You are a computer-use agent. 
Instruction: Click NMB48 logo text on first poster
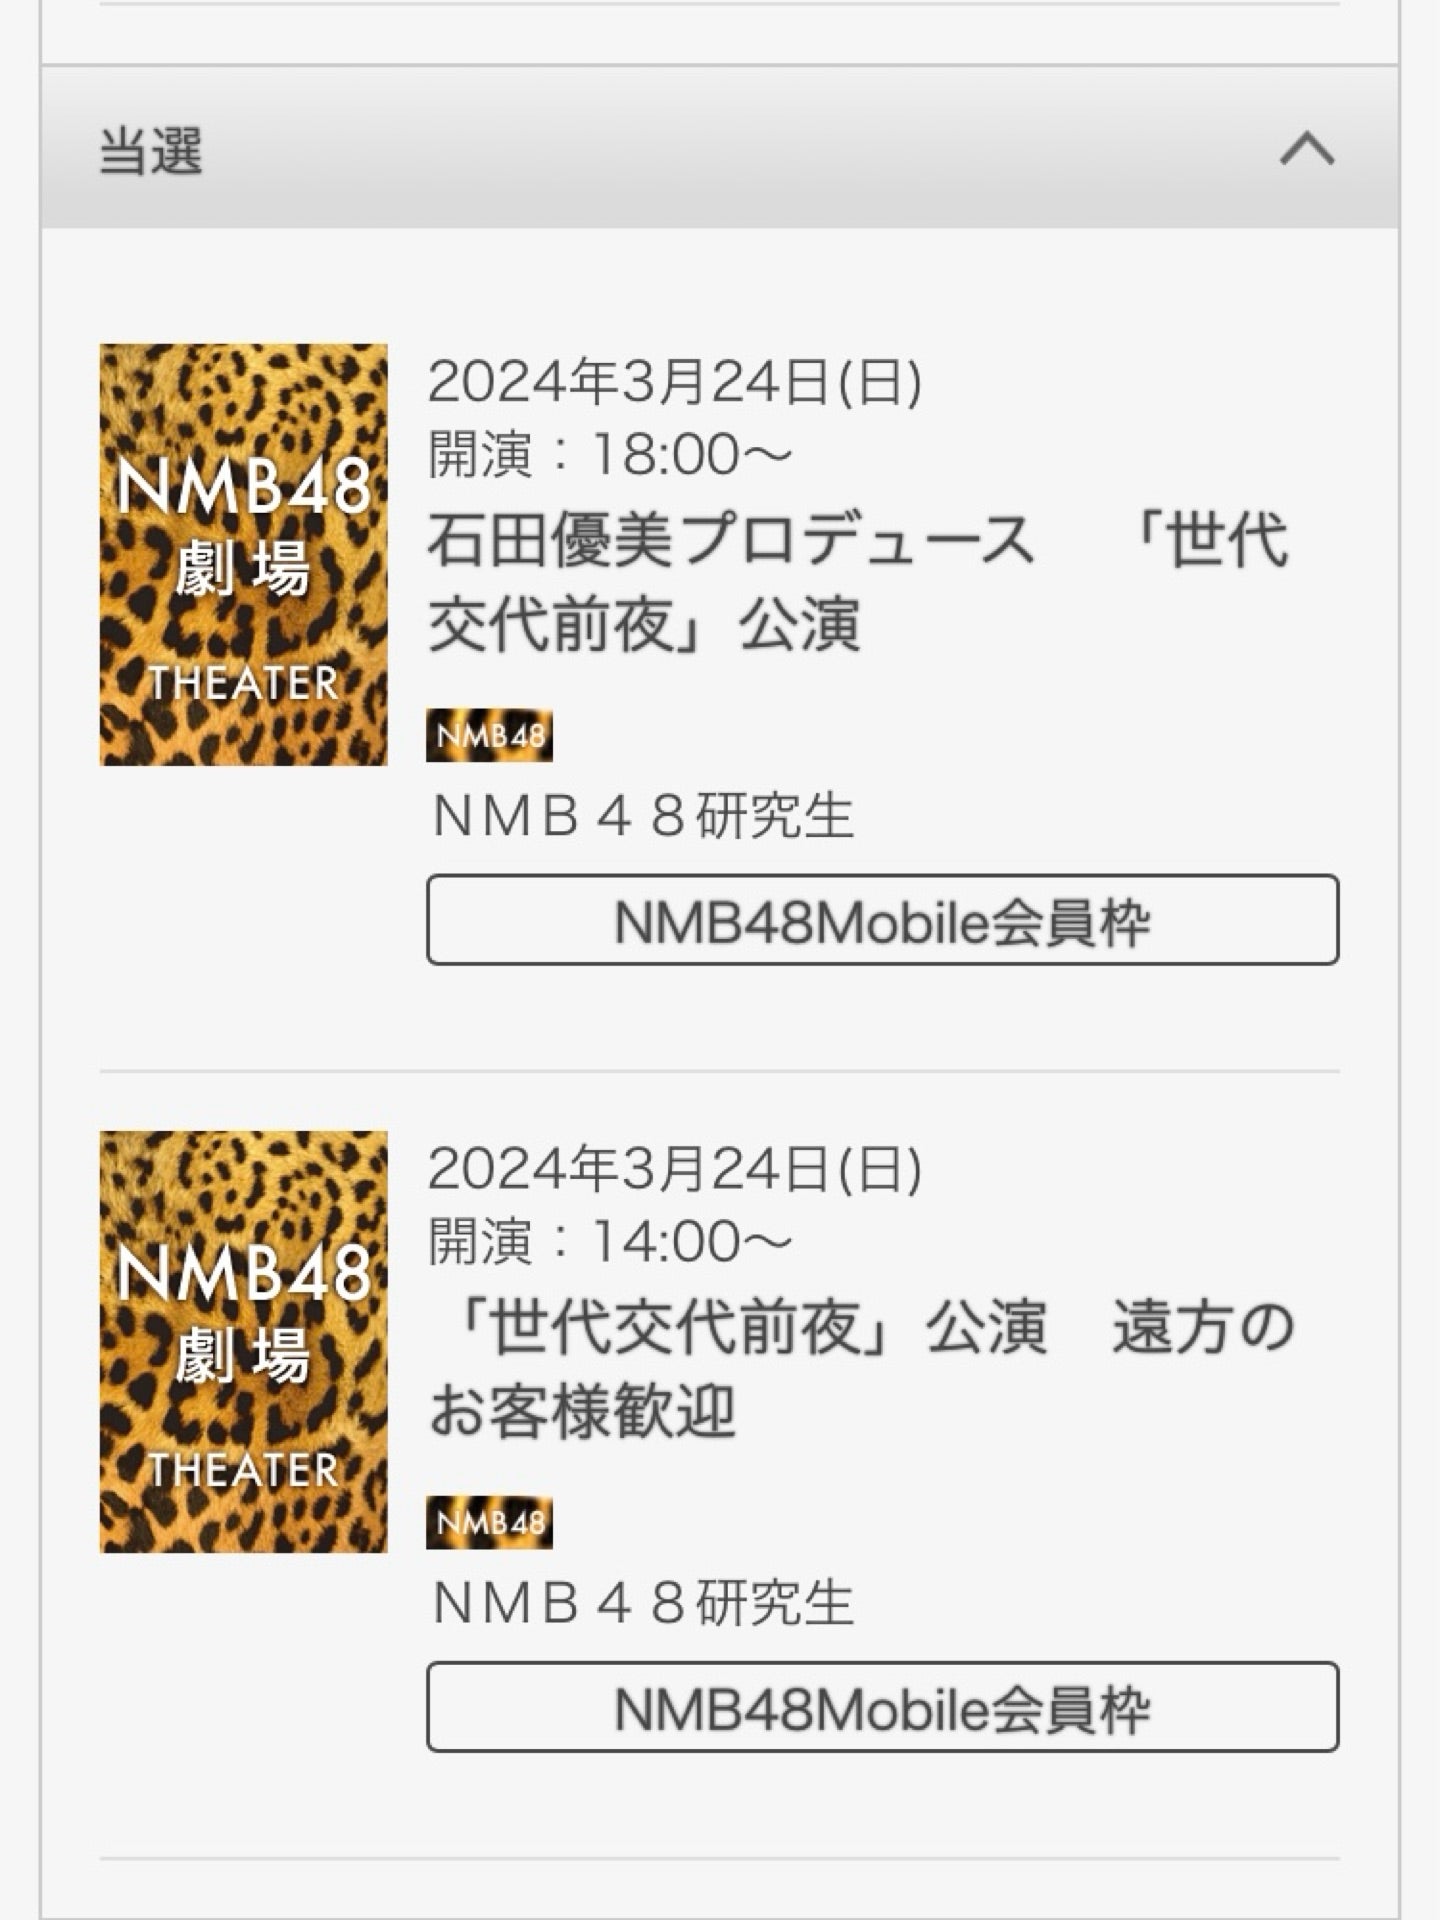point(243,488)
